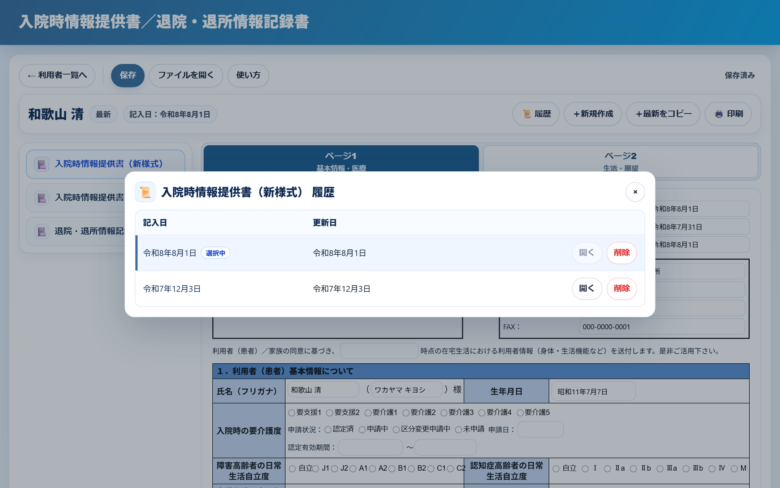Screen dimensions: 780x488
Task: Click the 申請日 input field
Action: (x=540, y=429)
